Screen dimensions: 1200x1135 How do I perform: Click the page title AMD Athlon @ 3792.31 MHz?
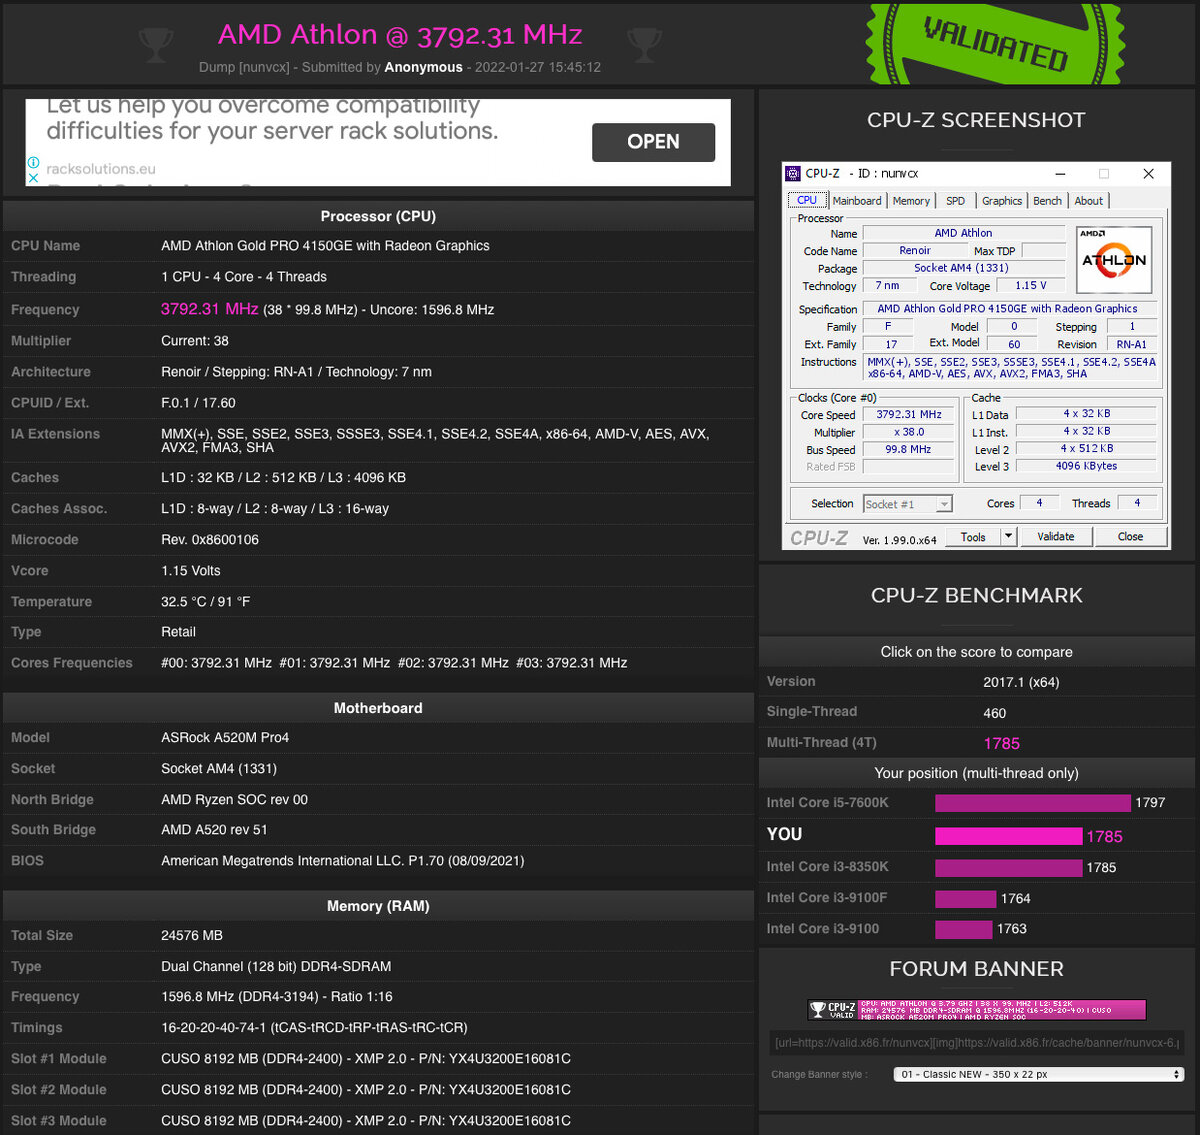pyautogui.click(x=400, y=34)
